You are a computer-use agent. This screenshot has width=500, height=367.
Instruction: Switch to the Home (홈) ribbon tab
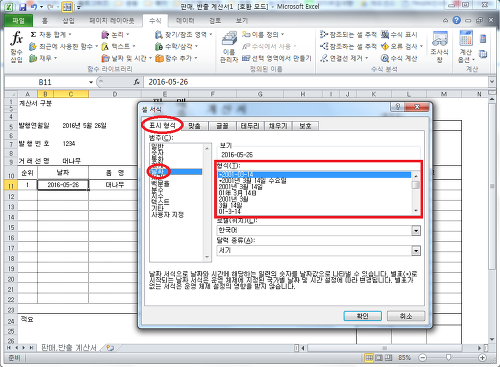[x=45, y=21]
